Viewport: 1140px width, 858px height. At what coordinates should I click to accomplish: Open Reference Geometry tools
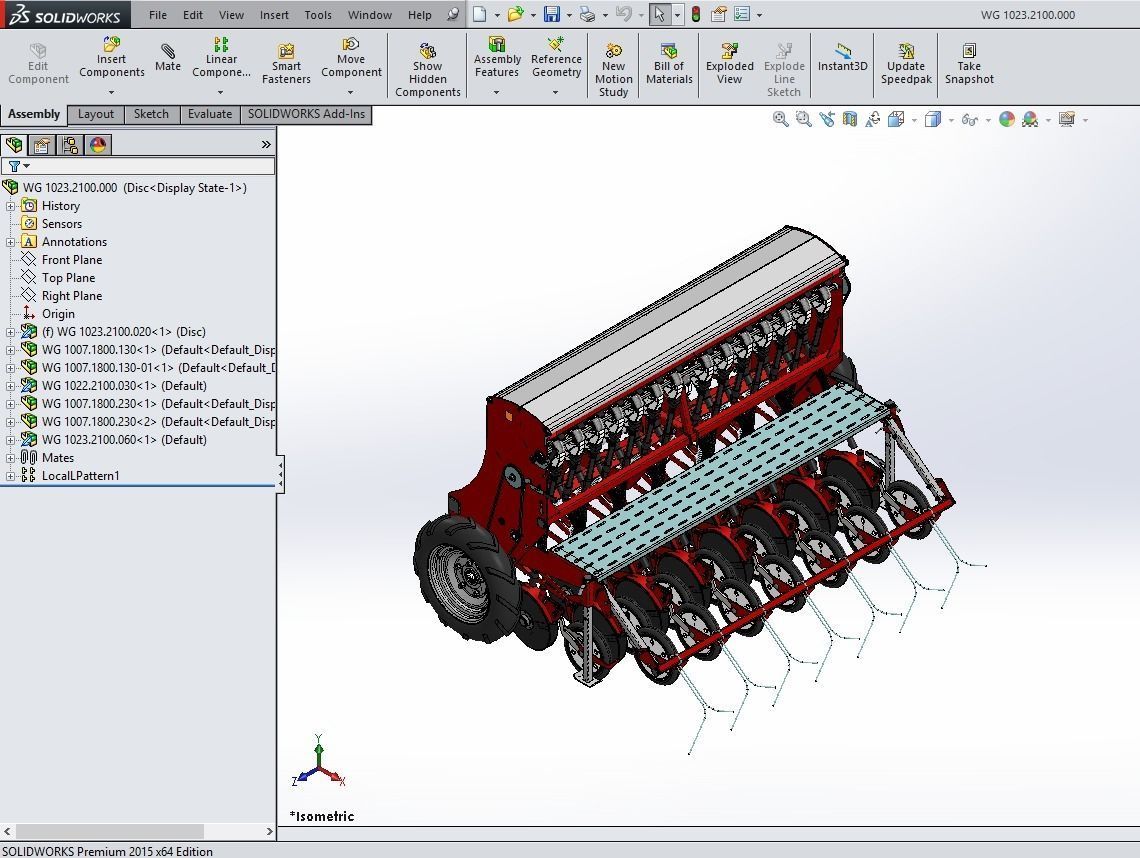(x=556, y=57)
